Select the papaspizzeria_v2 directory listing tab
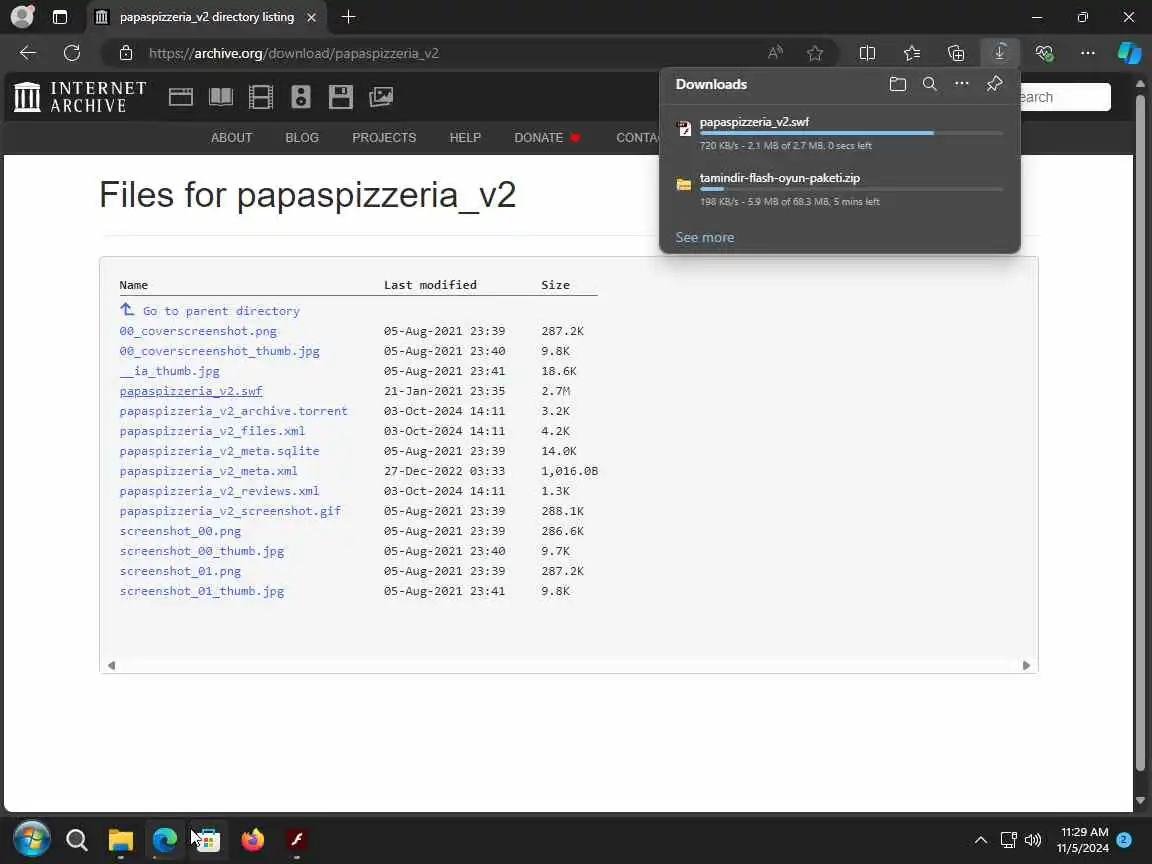1152x864 pixels. click(x=207, y=17)
